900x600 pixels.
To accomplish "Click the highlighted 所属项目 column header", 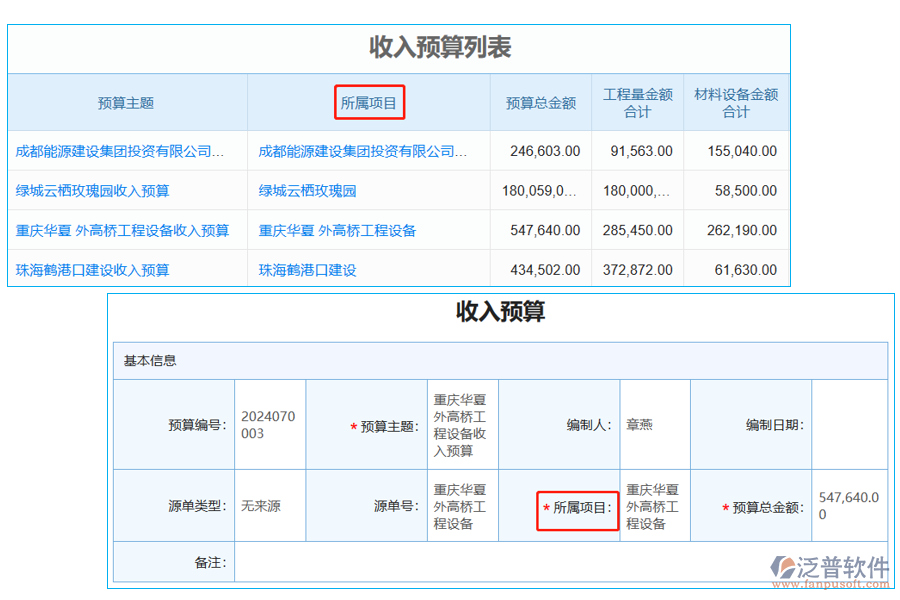I will 369,102.
